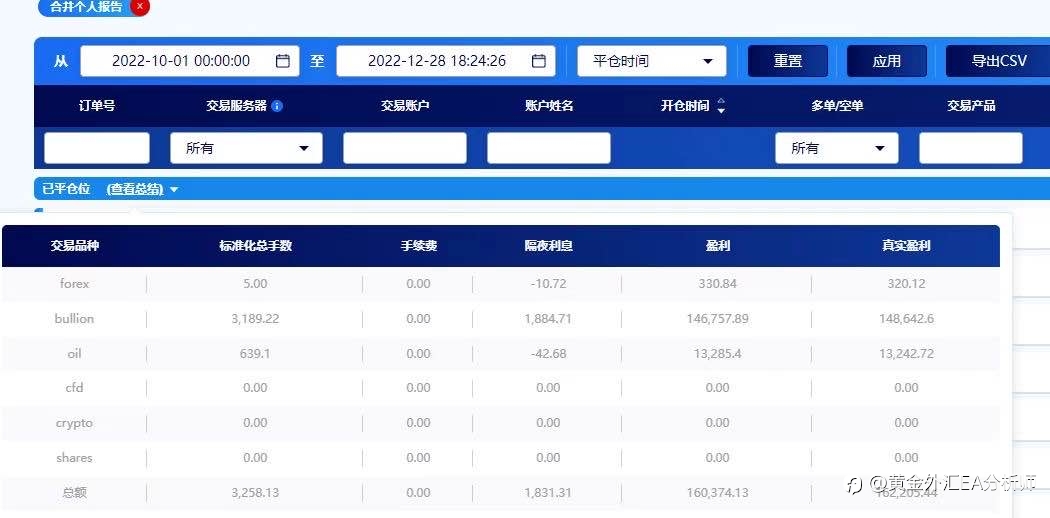Screen dimensions: 1050x518
Task: Click total profit value 160,374.13
Action: click(x=717, y=493)
